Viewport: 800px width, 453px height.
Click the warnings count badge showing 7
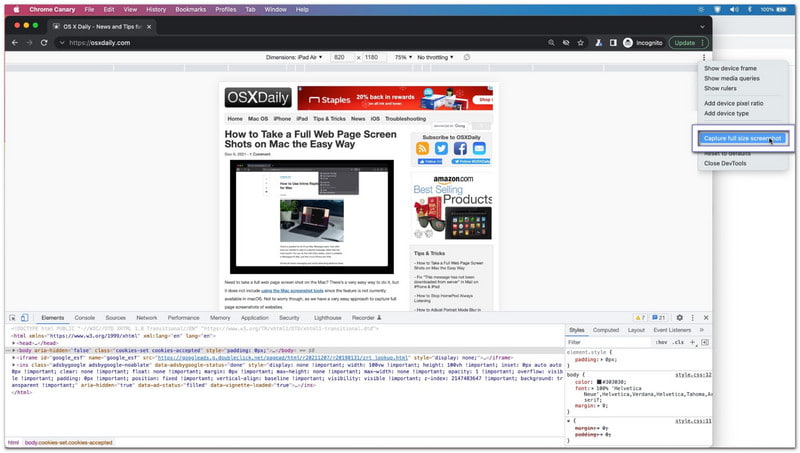click(640, 318)
